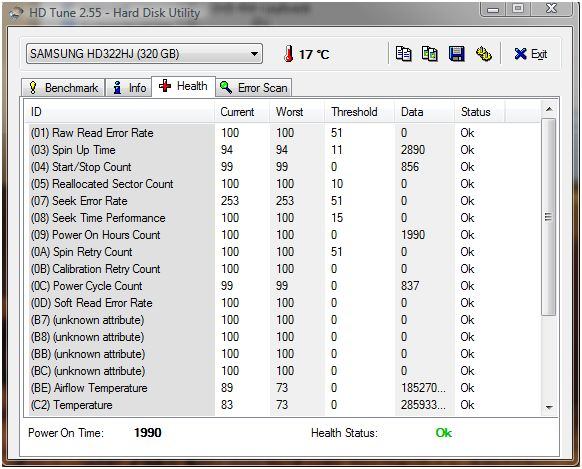Screen dimensions: 582x469
Task: Click the copy screenshot toolbar icon
Action: (430, 54)
